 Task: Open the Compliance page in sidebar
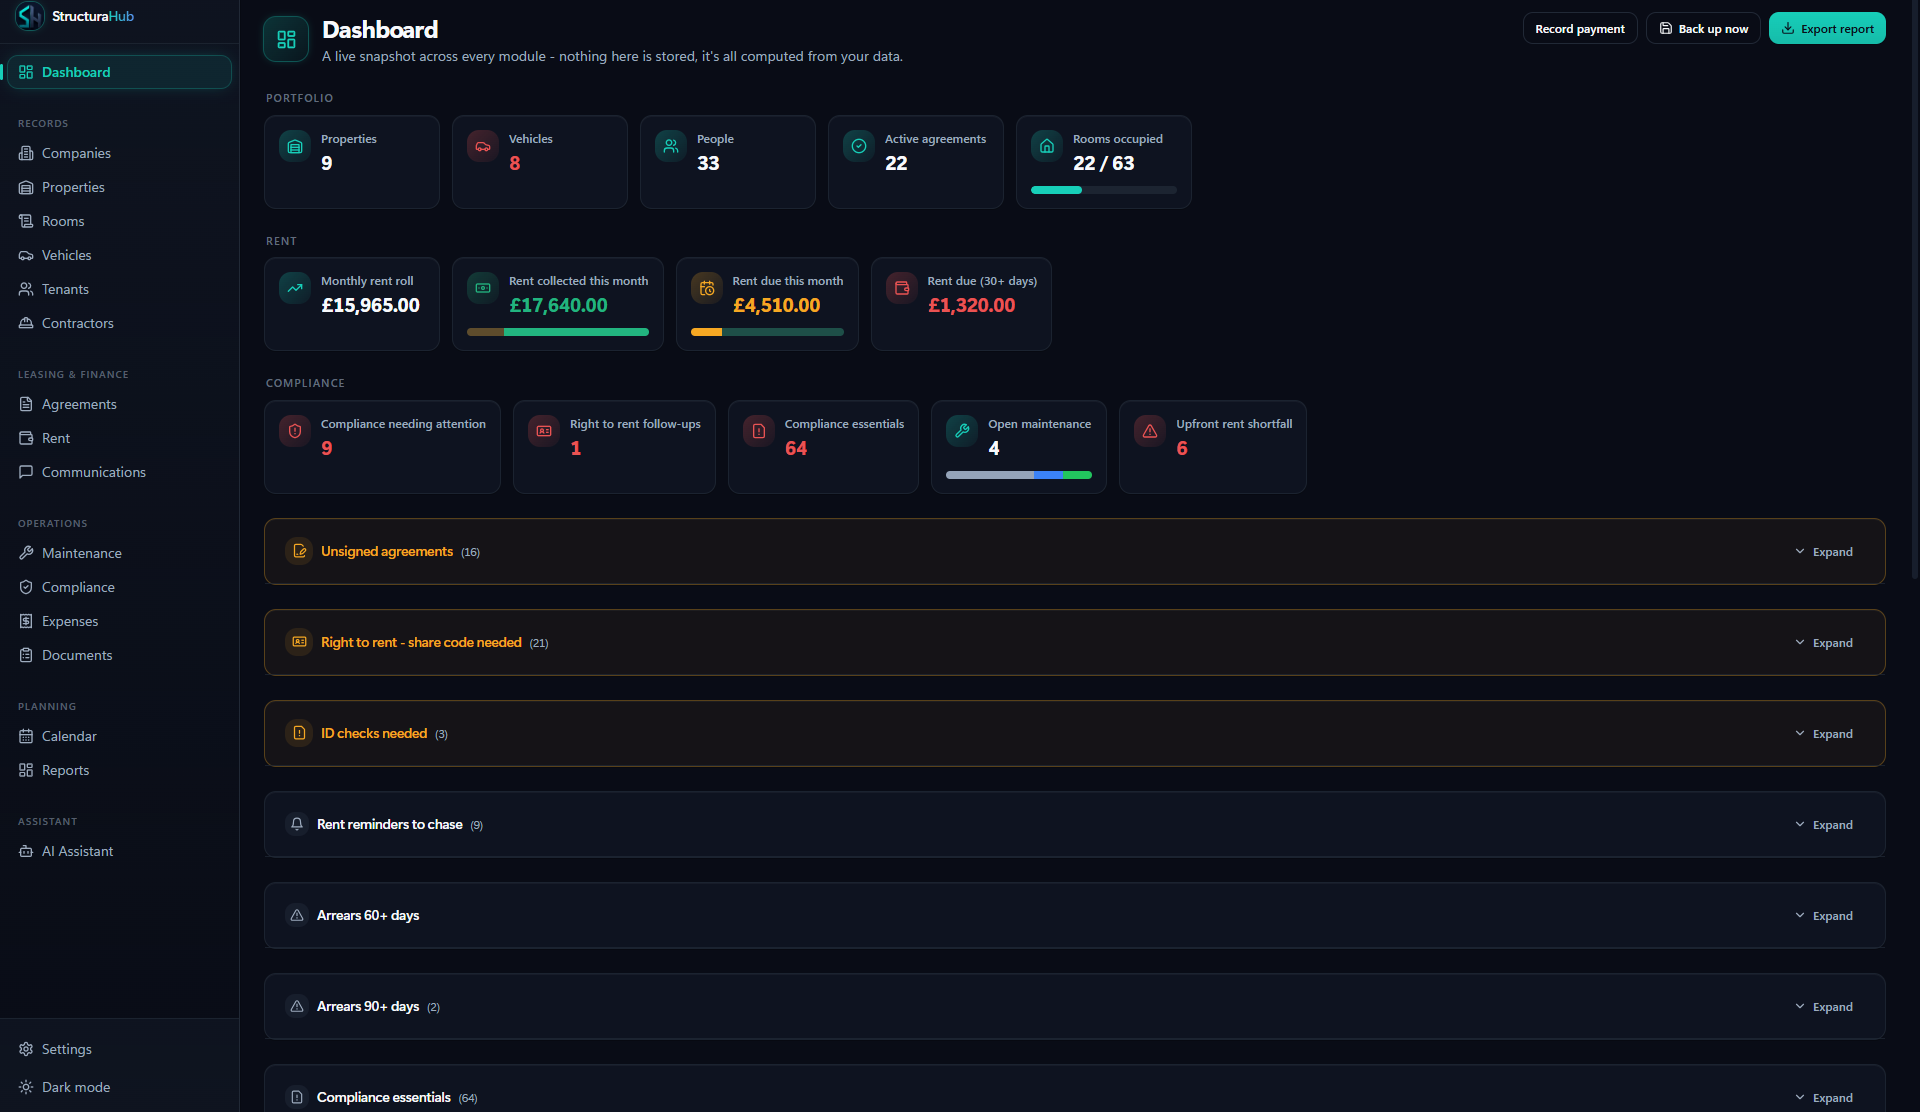tap(120, 588)
